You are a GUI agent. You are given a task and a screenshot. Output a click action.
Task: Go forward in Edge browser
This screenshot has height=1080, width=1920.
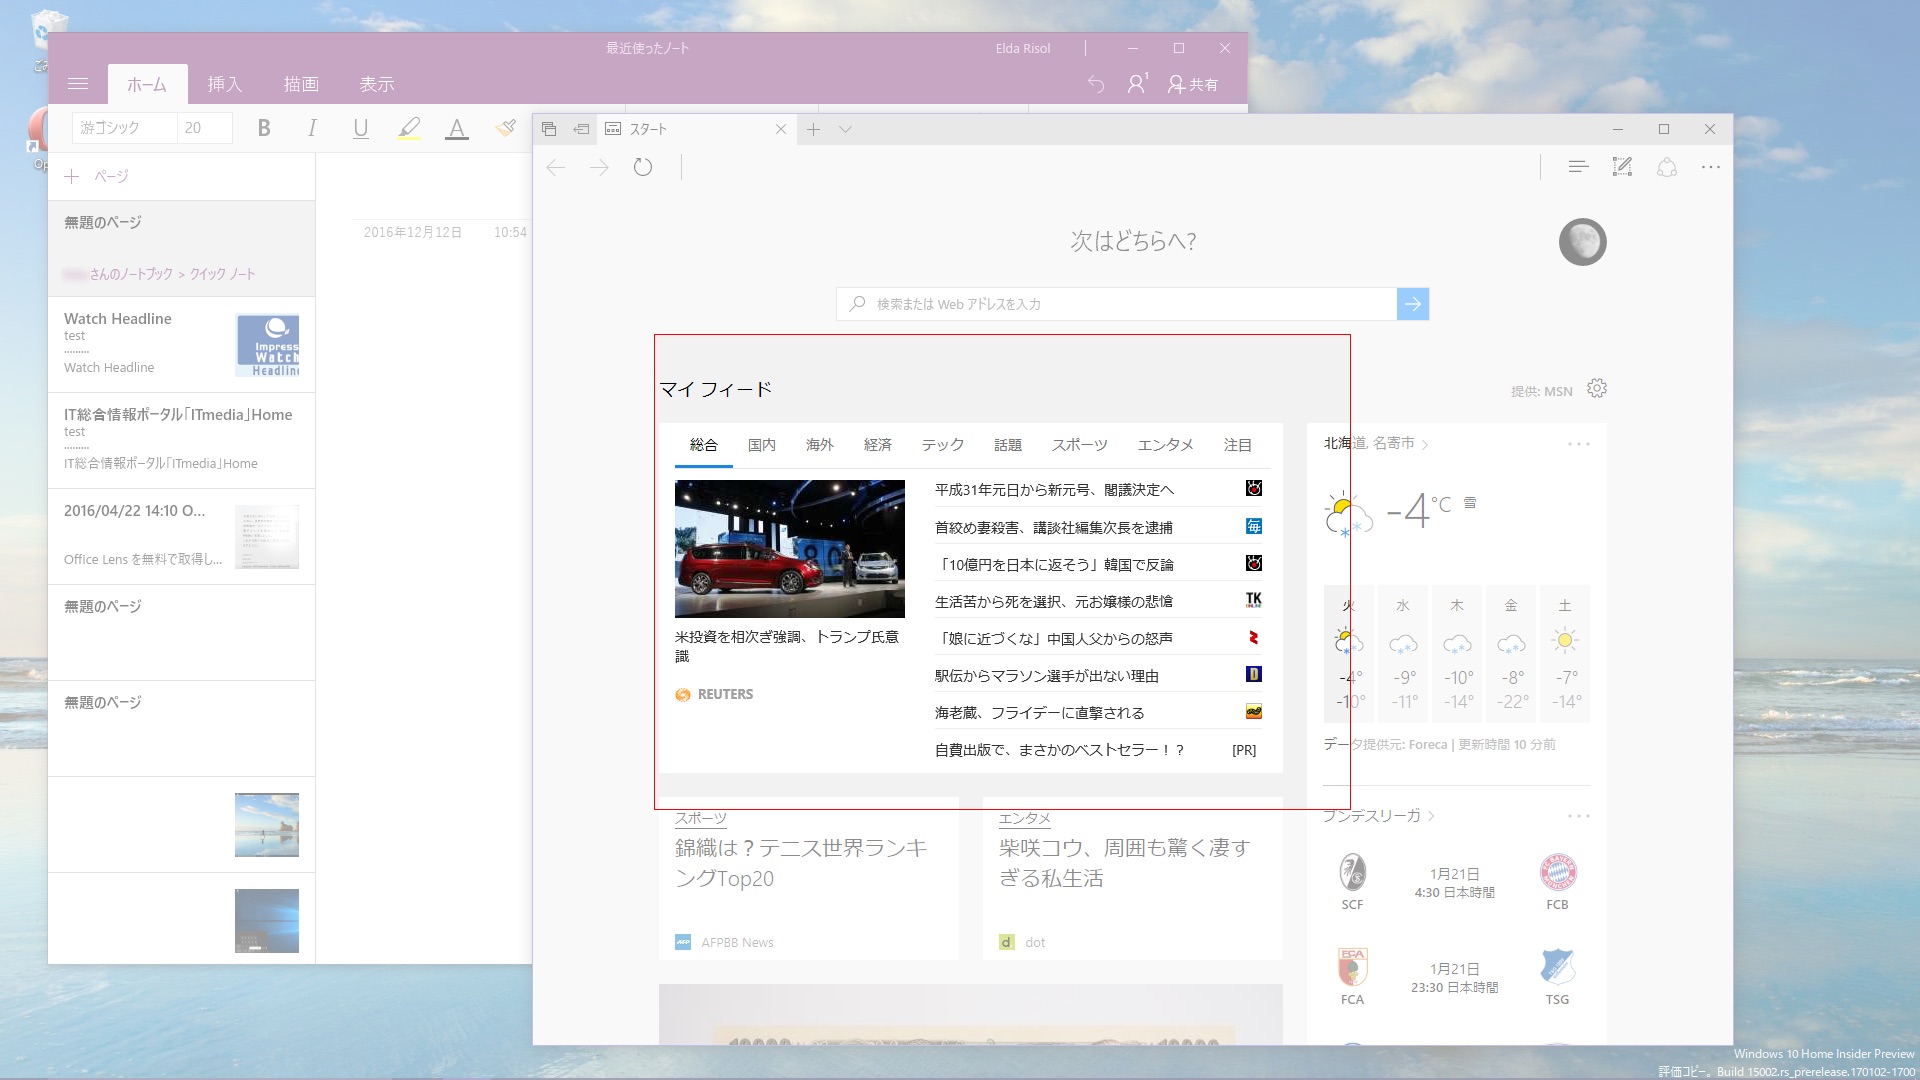[600, 168]
